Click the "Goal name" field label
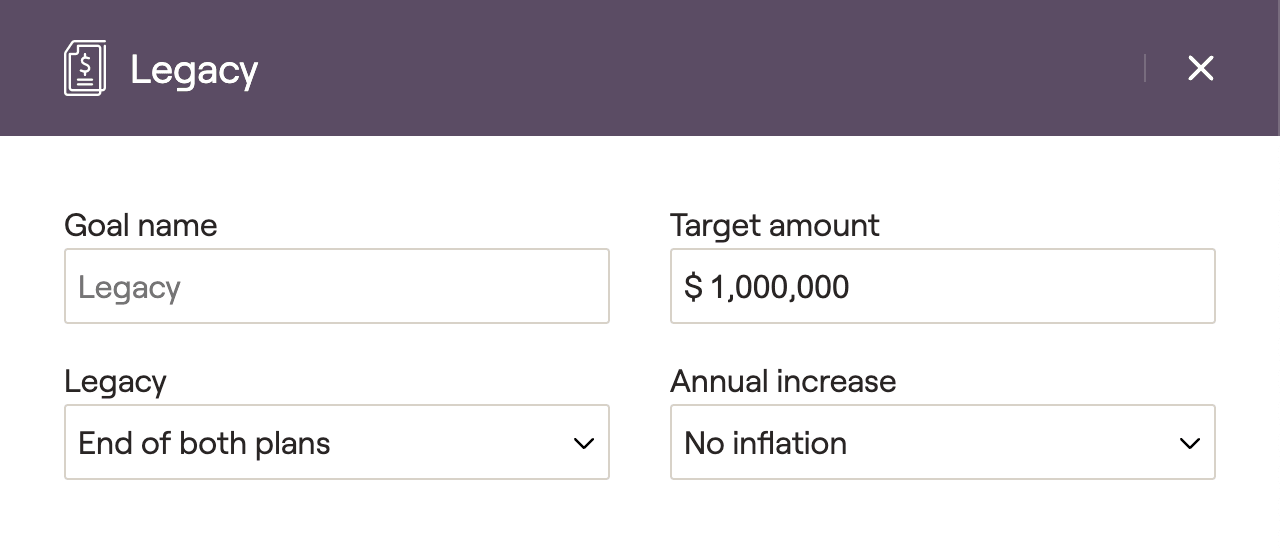The height and width of the screenshot is (550, 1280). [140, 225]
